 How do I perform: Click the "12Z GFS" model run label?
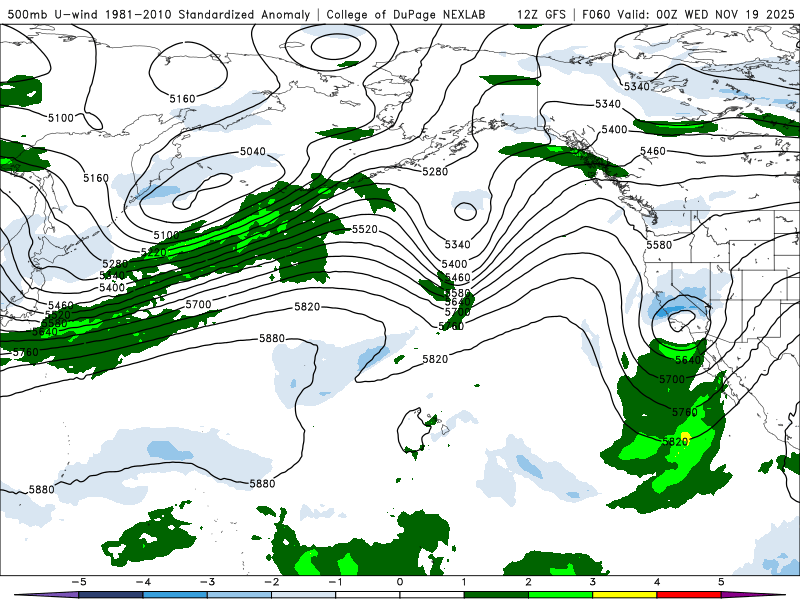click(541, 14)
